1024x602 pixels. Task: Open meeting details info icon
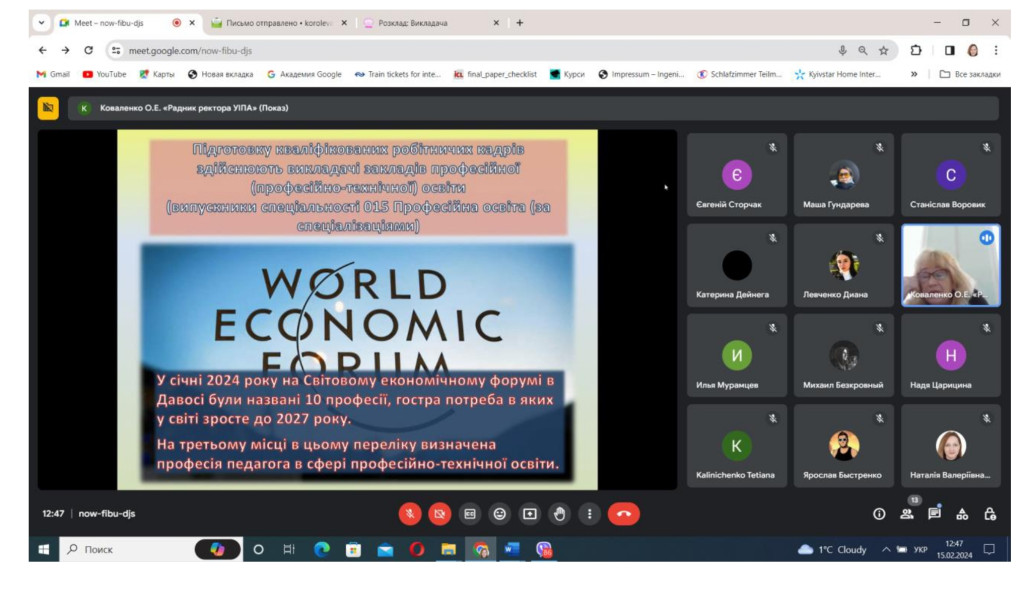coord(879,514)
